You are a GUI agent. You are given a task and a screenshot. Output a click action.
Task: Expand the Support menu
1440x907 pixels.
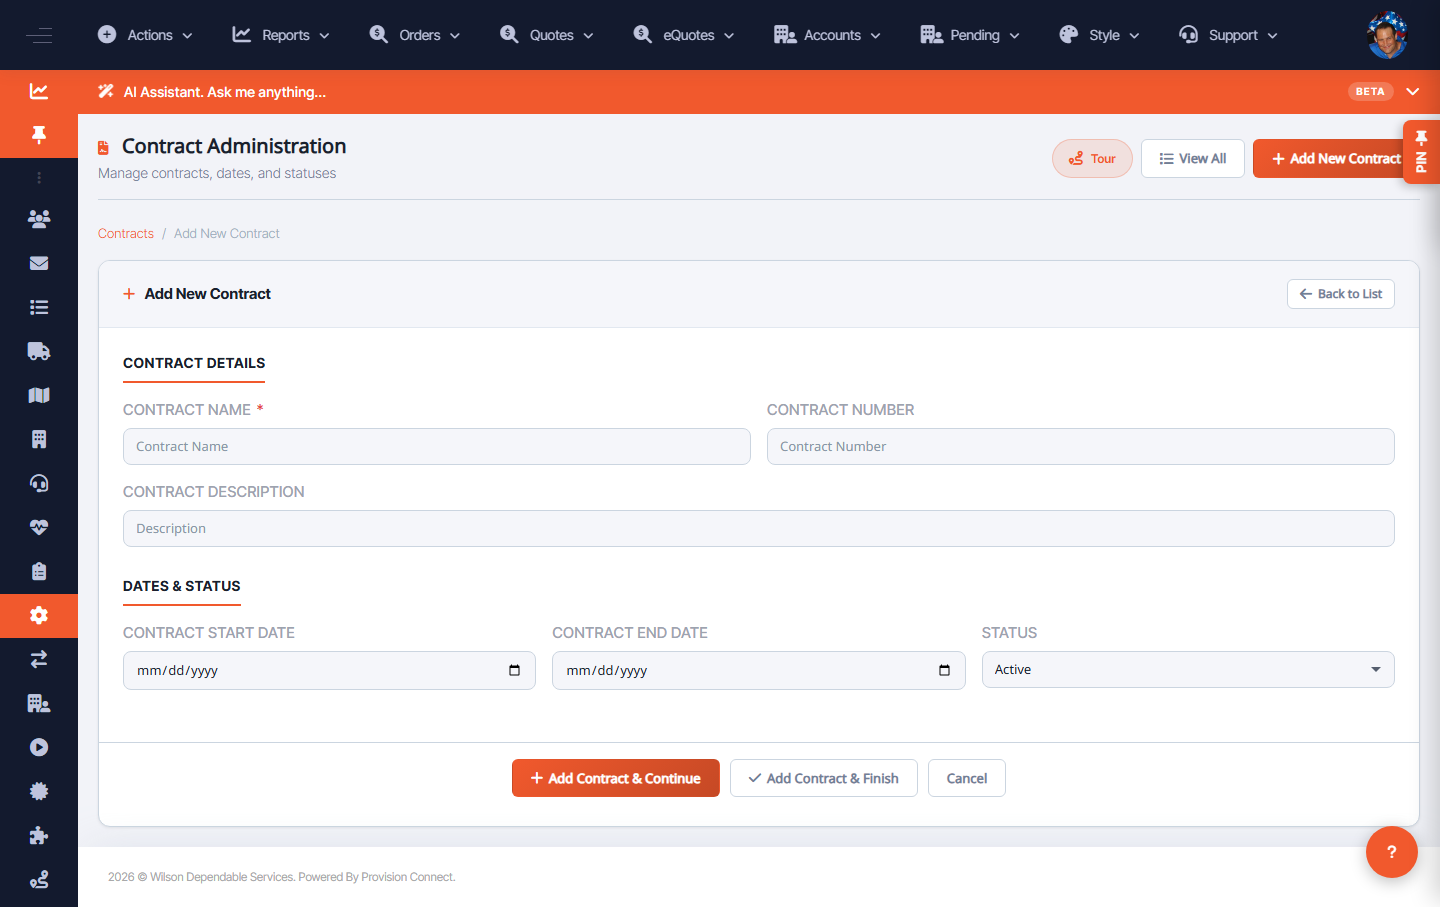pos(1229,35)
